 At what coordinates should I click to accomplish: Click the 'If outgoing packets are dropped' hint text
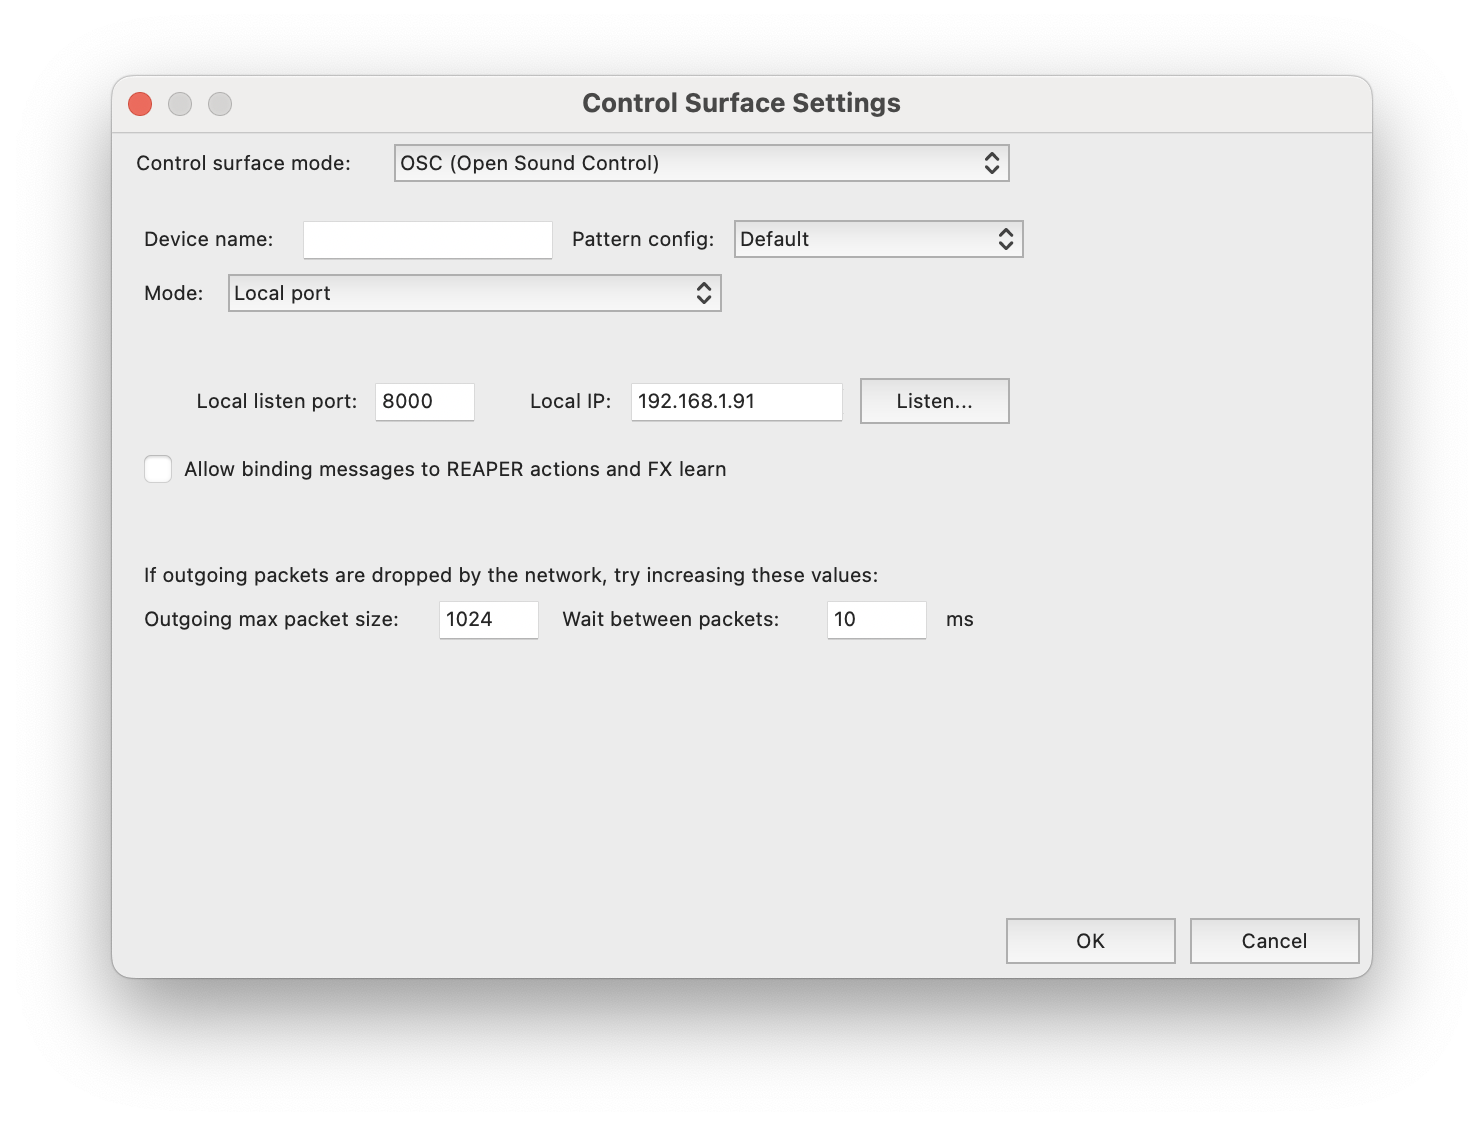(x=511, y=575)
